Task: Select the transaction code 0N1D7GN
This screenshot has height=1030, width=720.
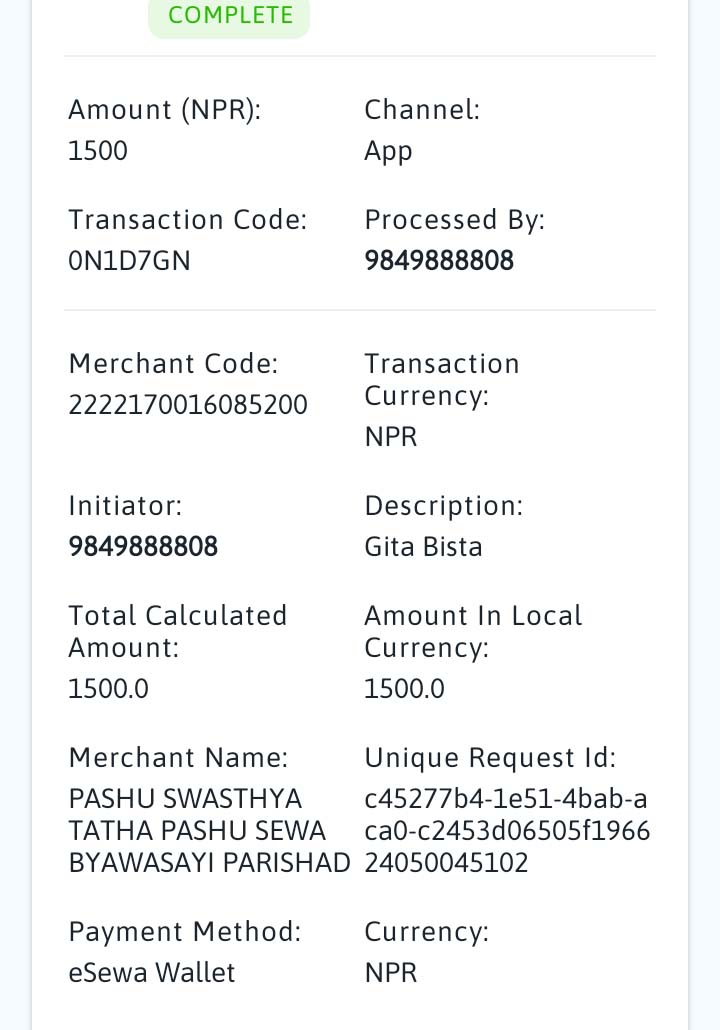Action: coord(129,261)
